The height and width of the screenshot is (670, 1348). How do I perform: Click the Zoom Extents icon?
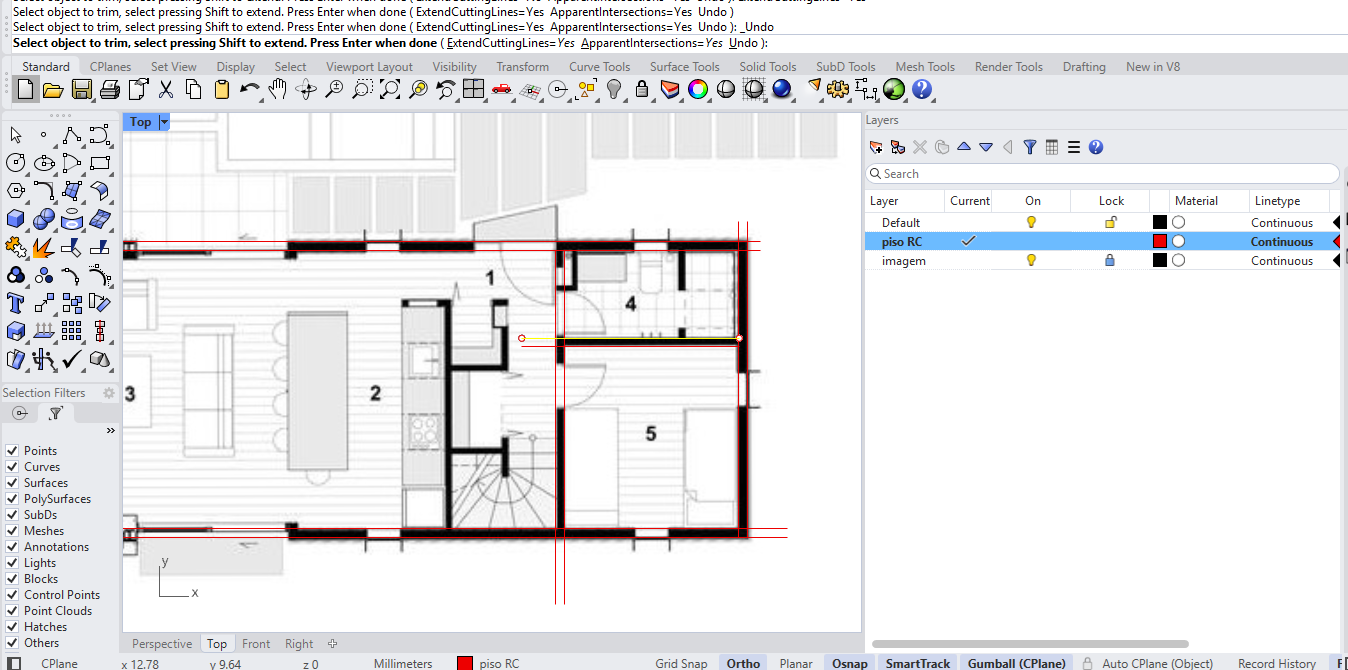390,90
